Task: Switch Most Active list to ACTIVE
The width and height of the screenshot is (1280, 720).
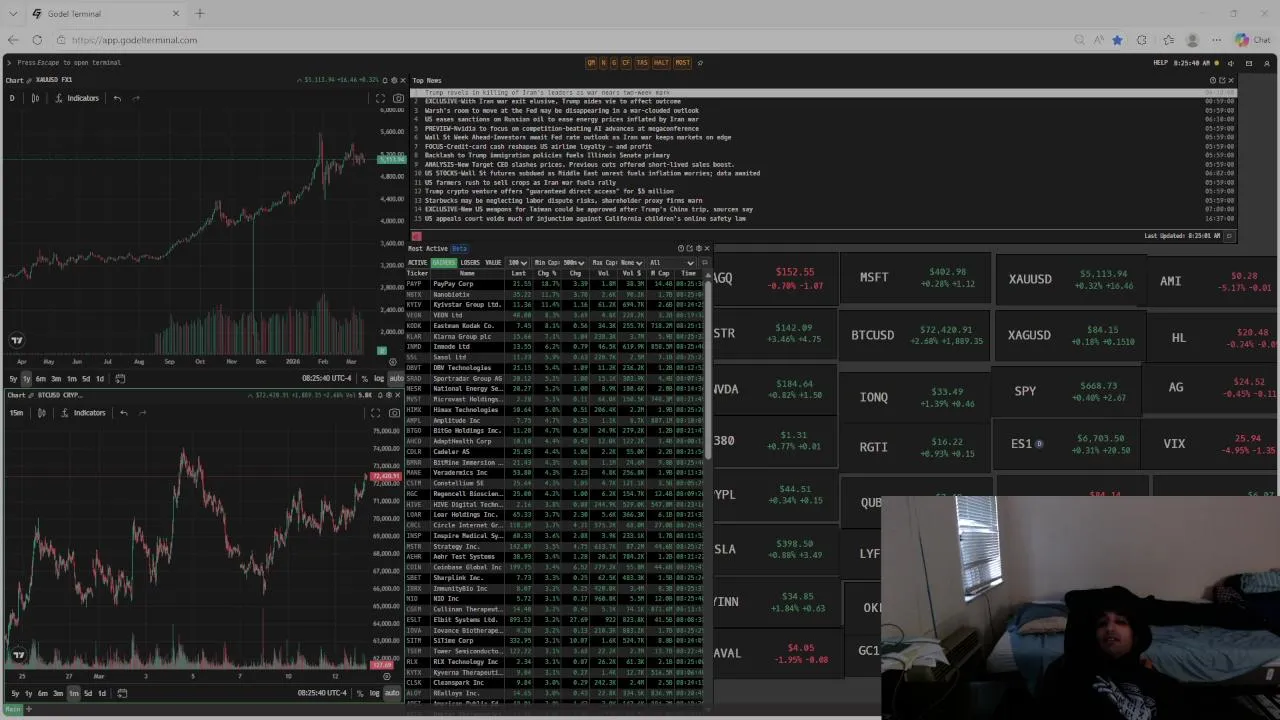Action: click(417, 263)
